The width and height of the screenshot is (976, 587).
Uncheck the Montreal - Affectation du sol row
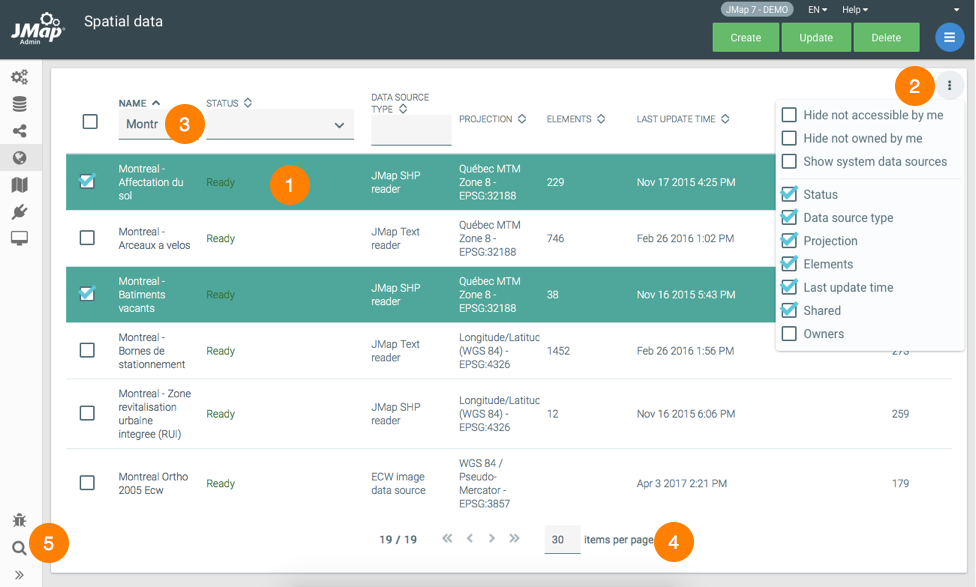pos(88,182)
